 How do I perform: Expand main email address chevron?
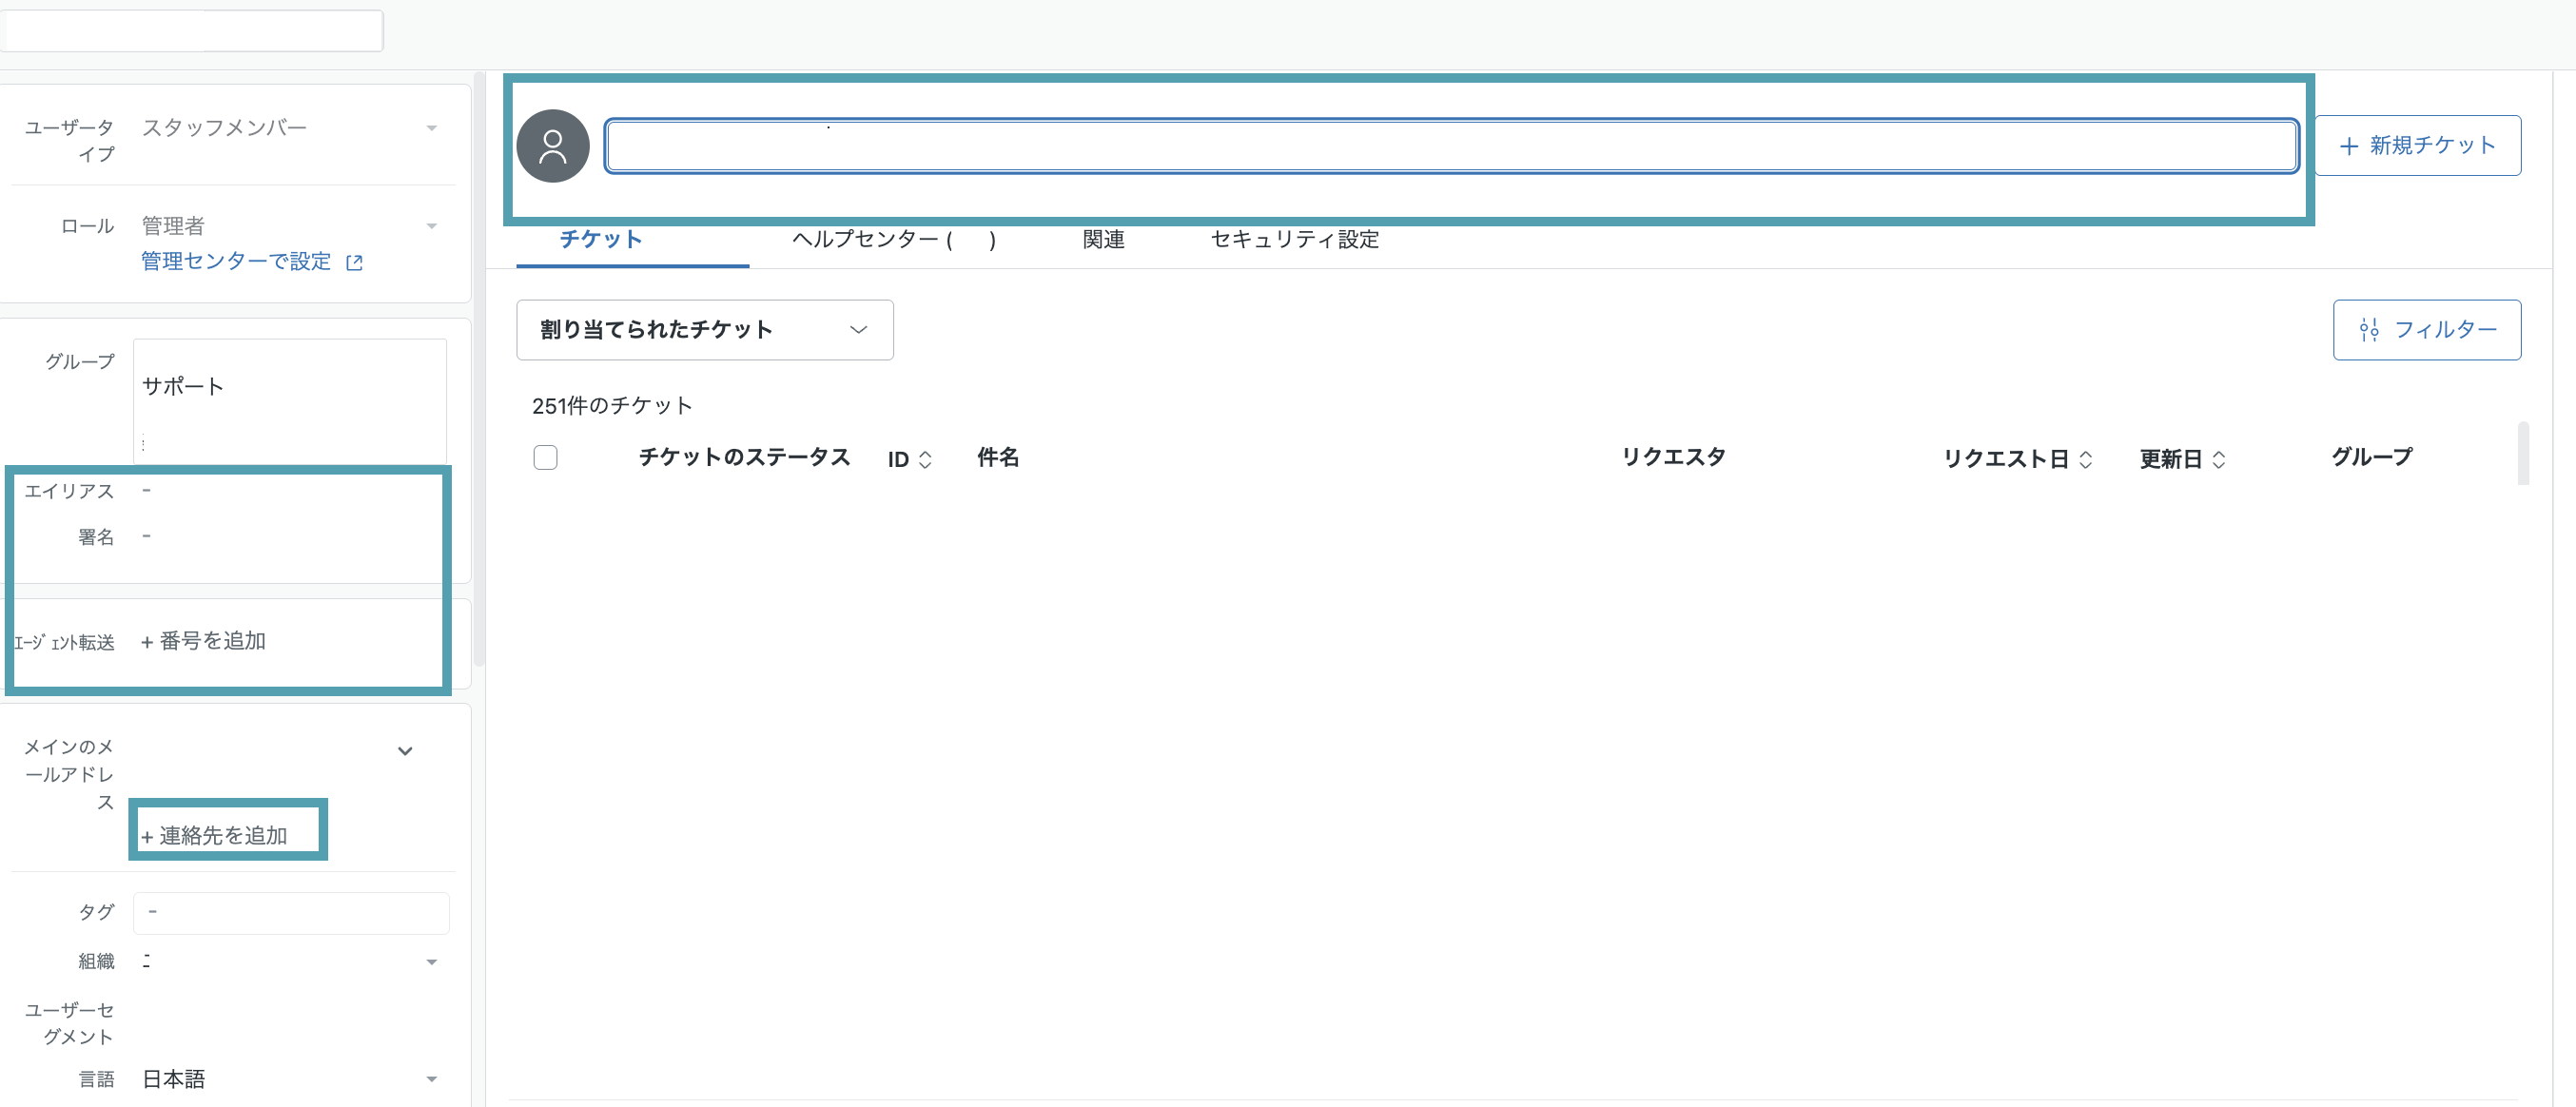[x=405, y=751]
